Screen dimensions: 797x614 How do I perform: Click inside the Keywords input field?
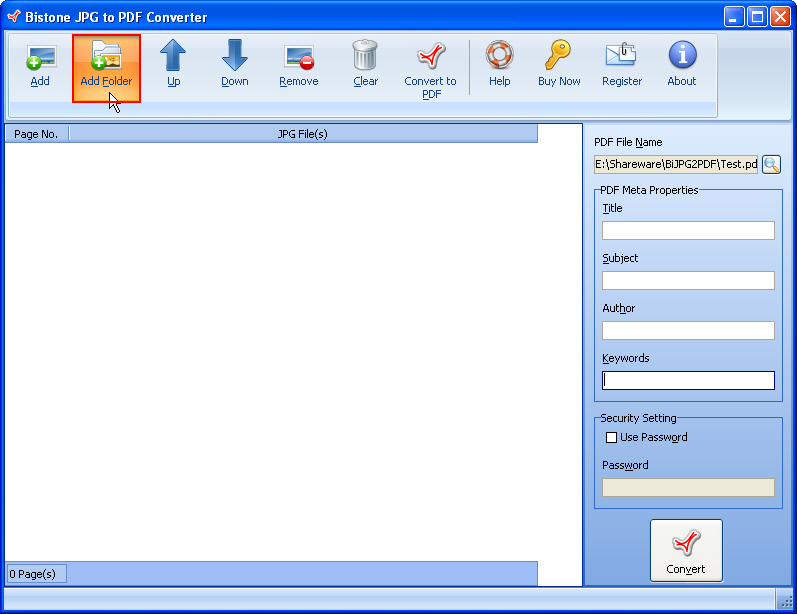tap(688, 381)
